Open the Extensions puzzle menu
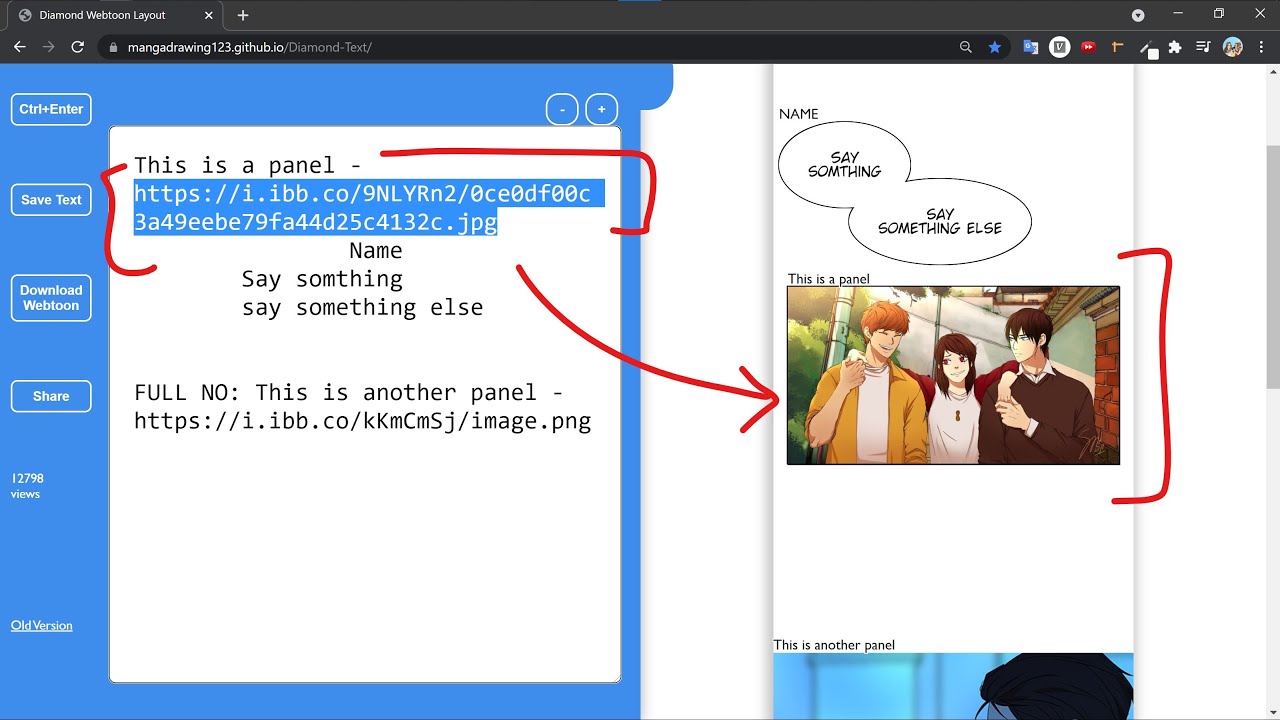The height and width of the screenshot is (720, 1280). pos(1175,47)
